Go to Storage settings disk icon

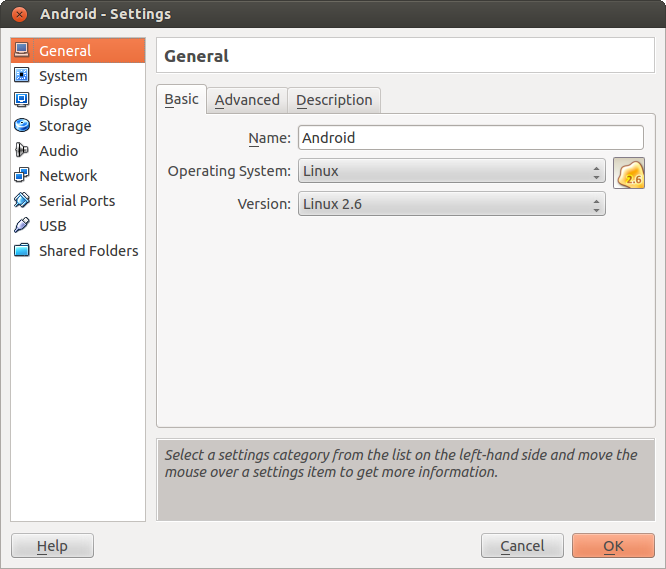coord(21,126)
